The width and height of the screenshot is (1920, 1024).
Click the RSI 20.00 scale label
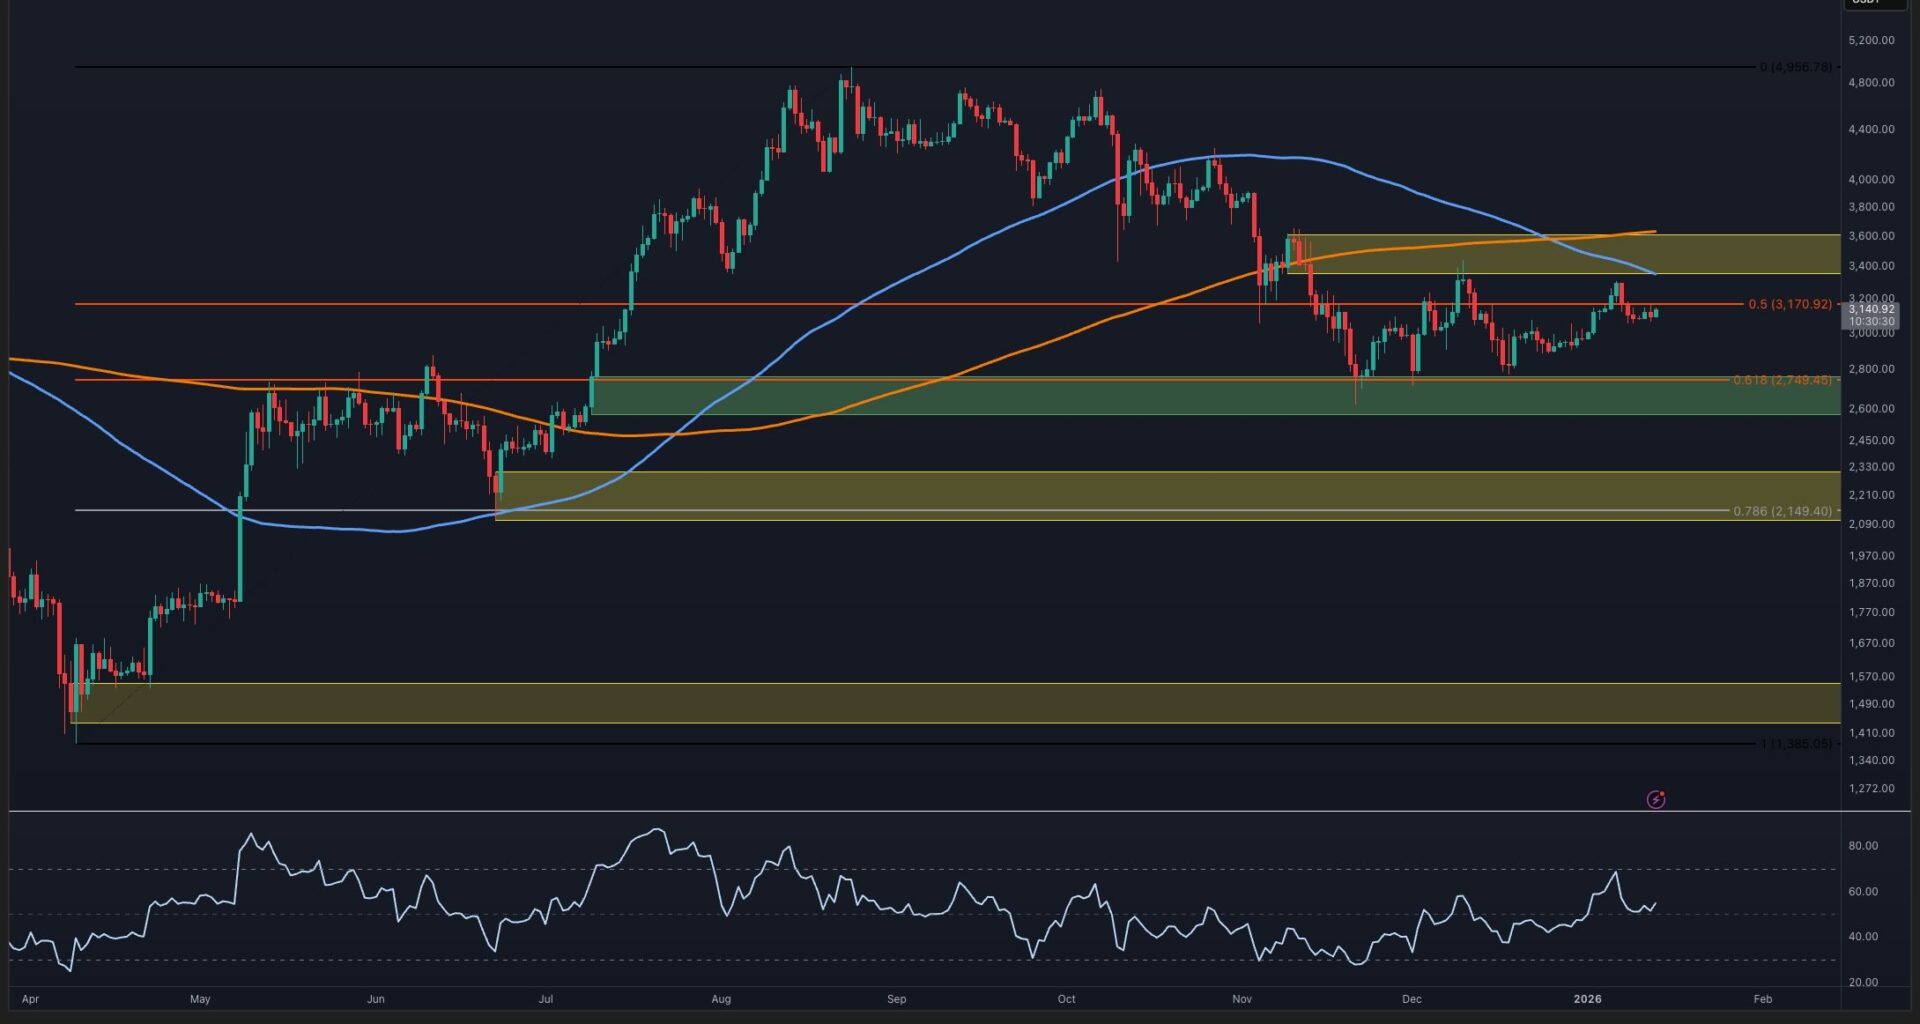[x=1863, y=982]
